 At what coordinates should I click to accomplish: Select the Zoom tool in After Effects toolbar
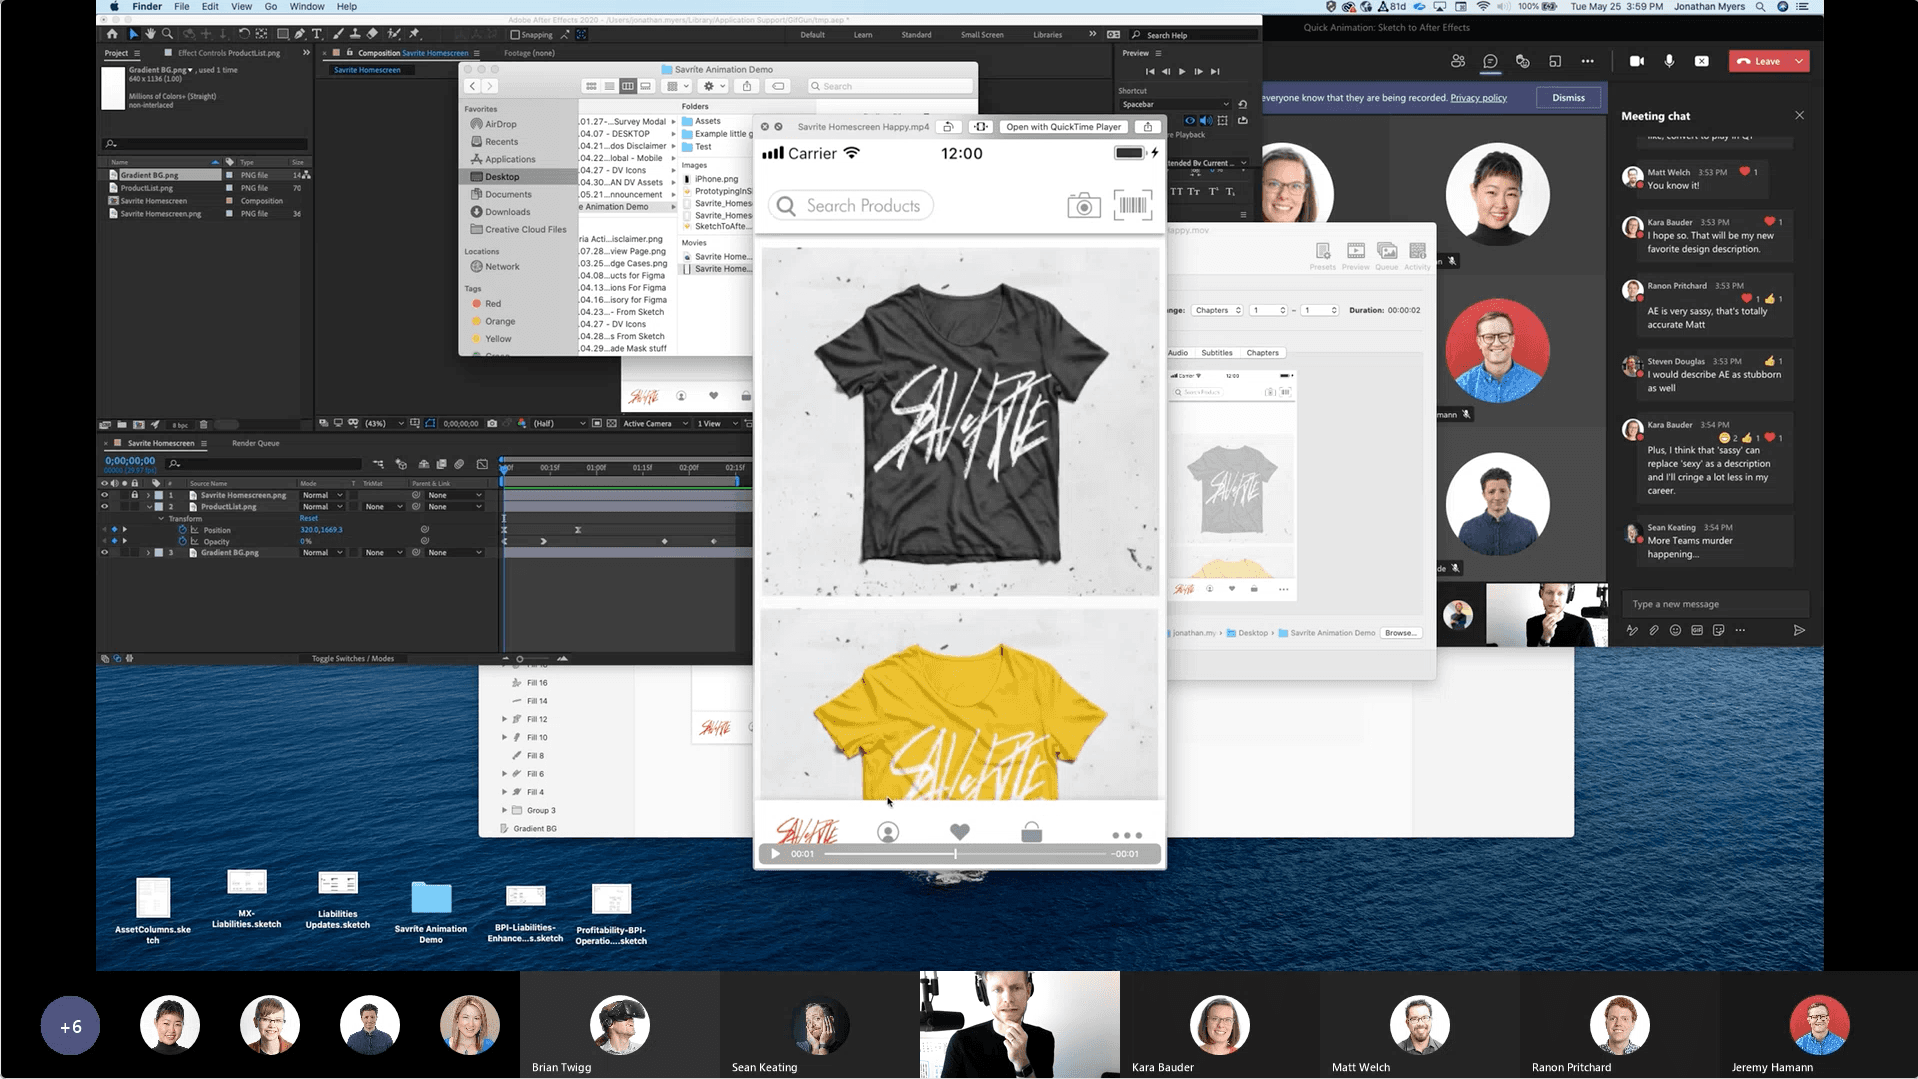pos(167,34)
